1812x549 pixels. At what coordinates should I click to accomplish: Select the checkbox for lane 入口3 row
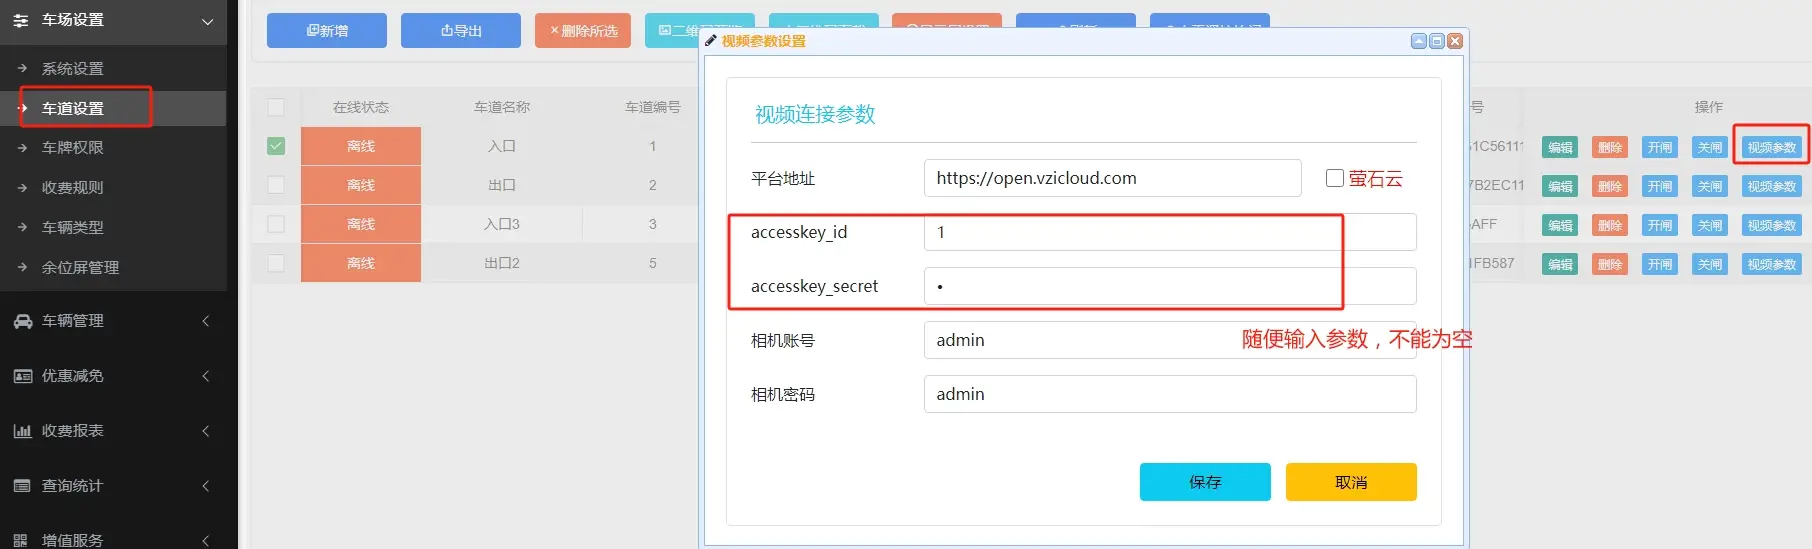276,224
